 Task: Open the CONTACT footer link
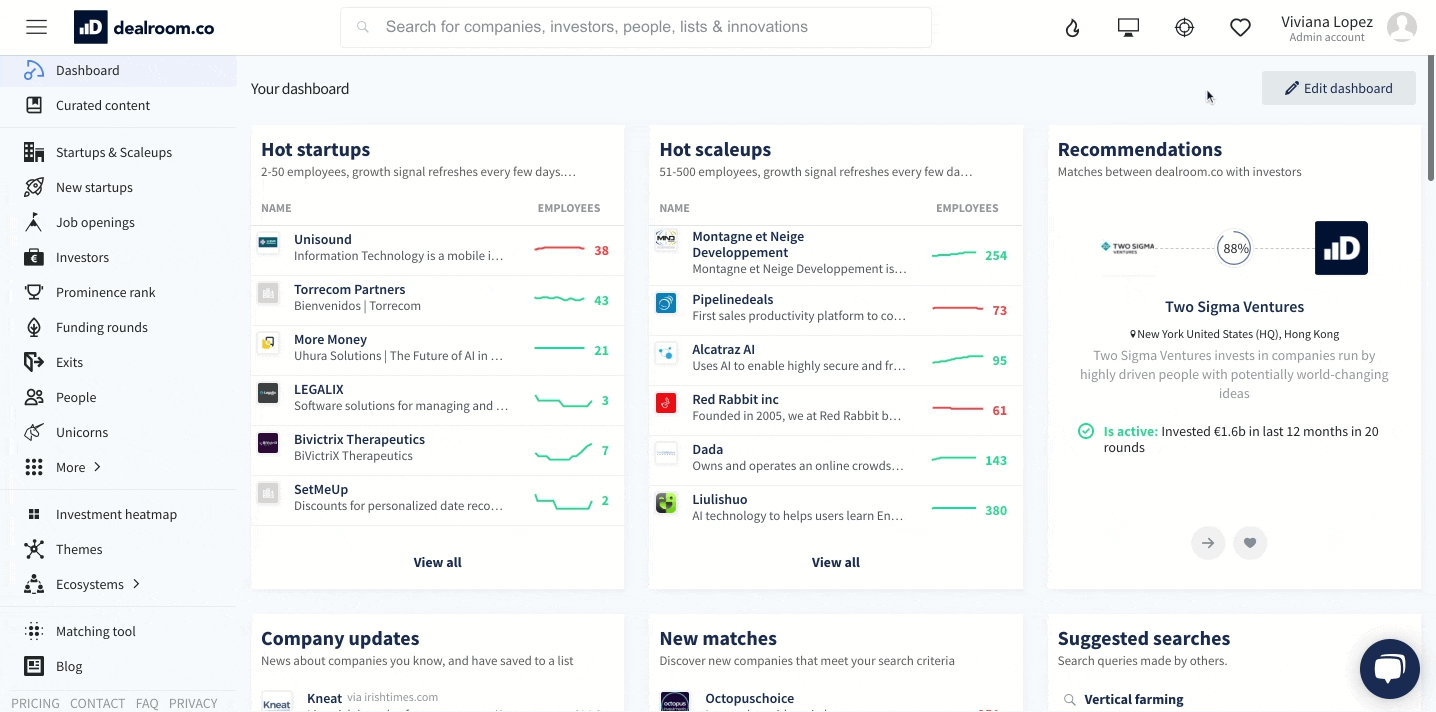tap(97, 703)
